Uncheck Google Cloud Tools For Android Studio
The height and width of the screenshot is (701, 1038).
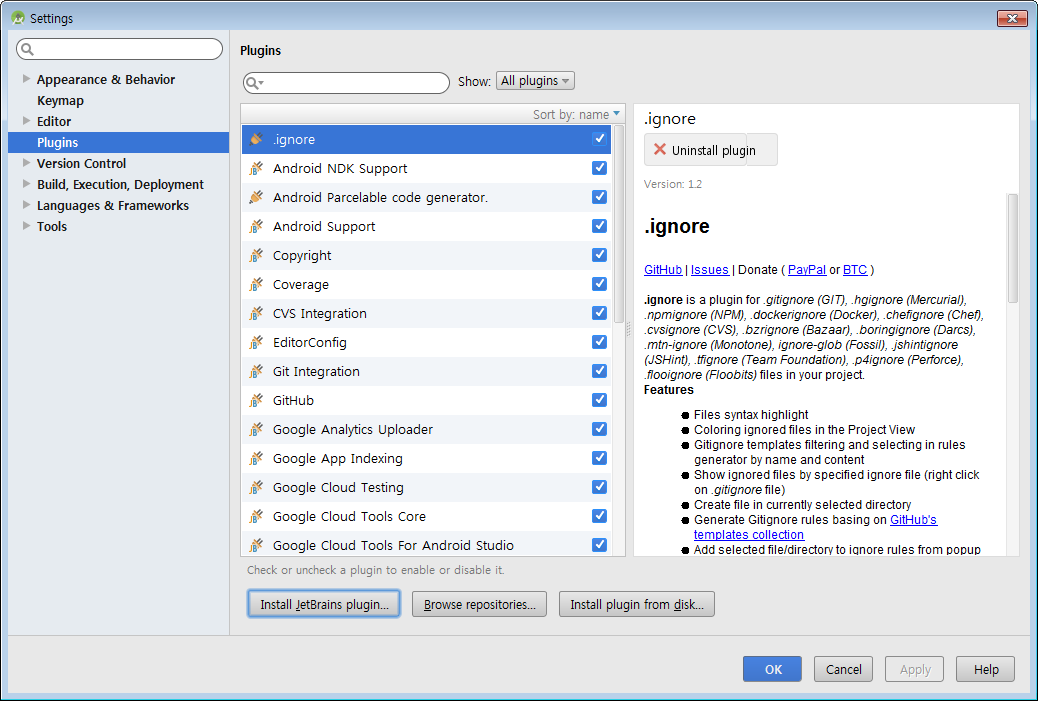click(599, 545)
